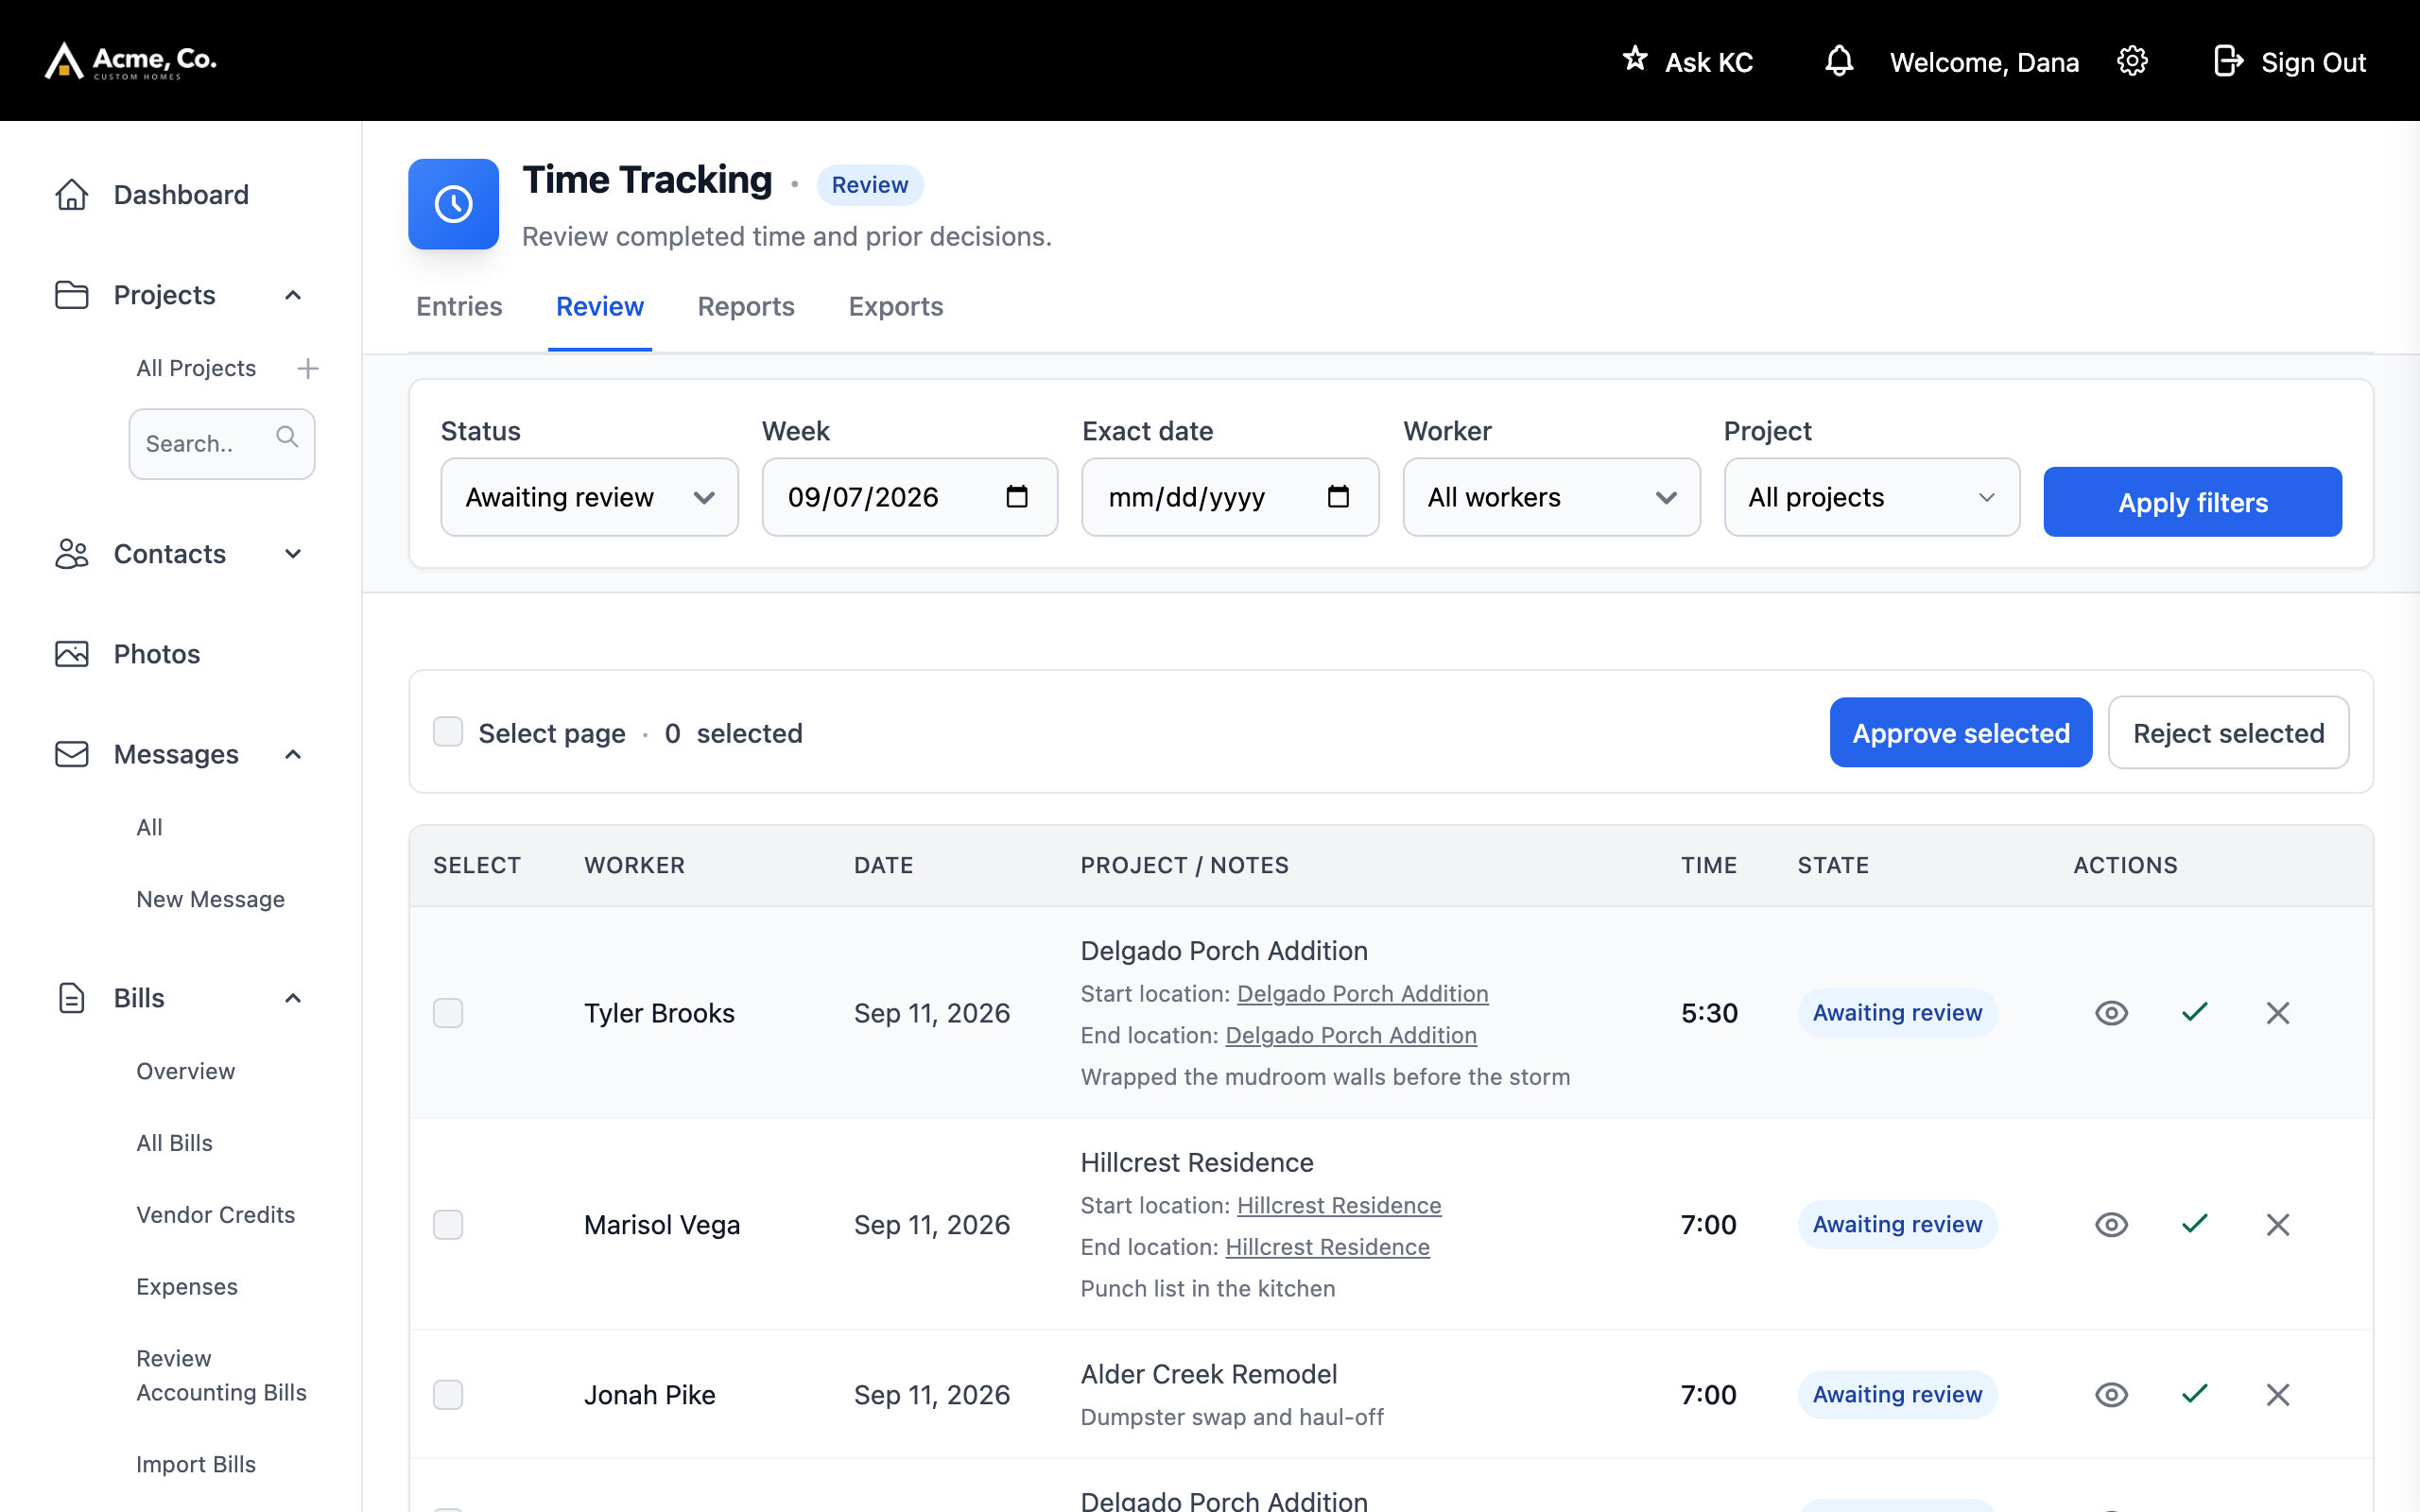Collapse the Bills sidebar section
2420x1512 pixels.
(293, 998)
